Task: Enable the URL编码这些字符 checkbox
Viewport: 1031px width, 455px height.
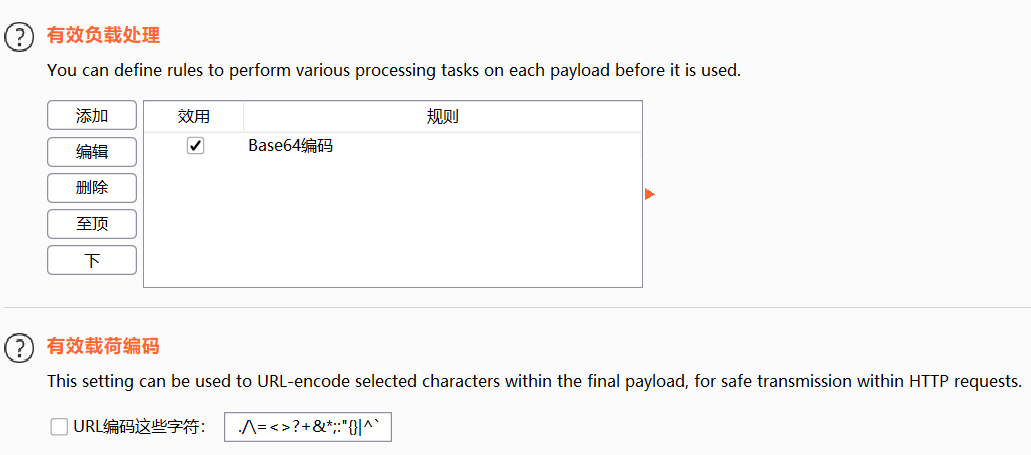Action: 59,428
